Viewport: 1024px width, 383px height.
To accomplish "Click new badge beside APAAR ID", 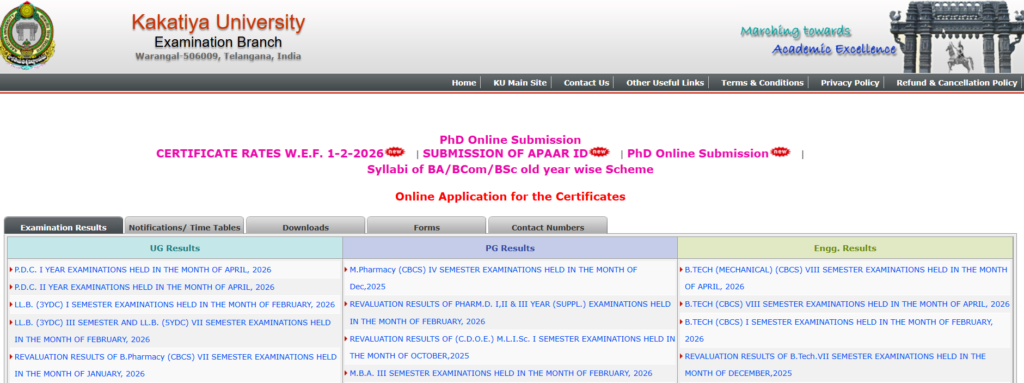I will point(600,152).
